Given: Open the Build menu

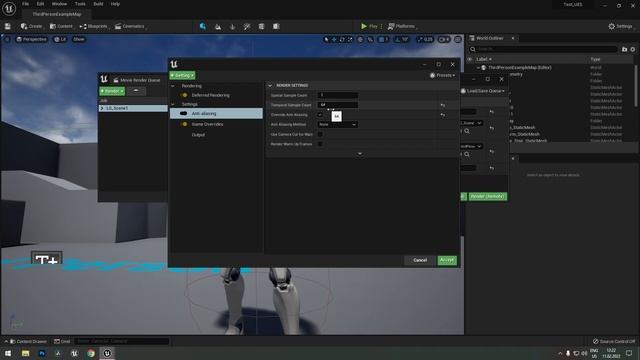Looking at the screenshot, I should [98, 4].
